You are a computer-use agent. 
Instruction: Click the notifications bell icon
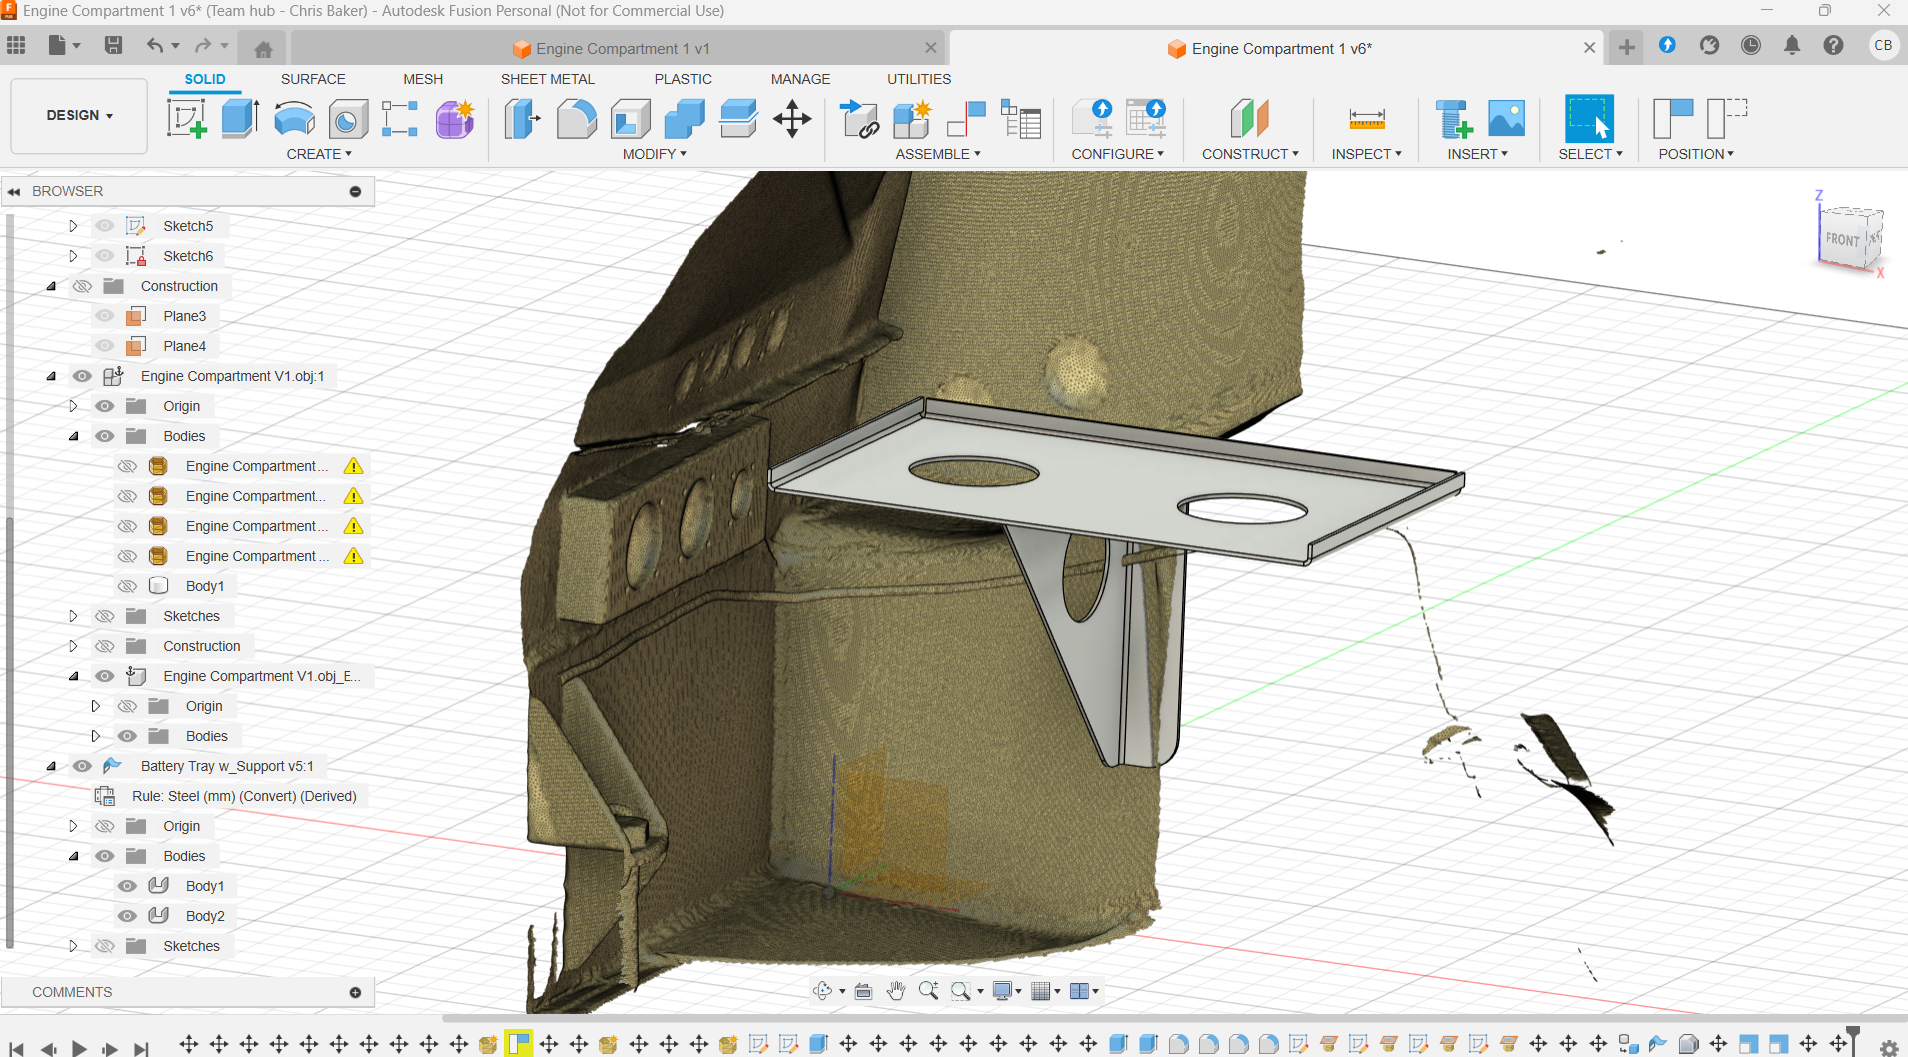1791,46
